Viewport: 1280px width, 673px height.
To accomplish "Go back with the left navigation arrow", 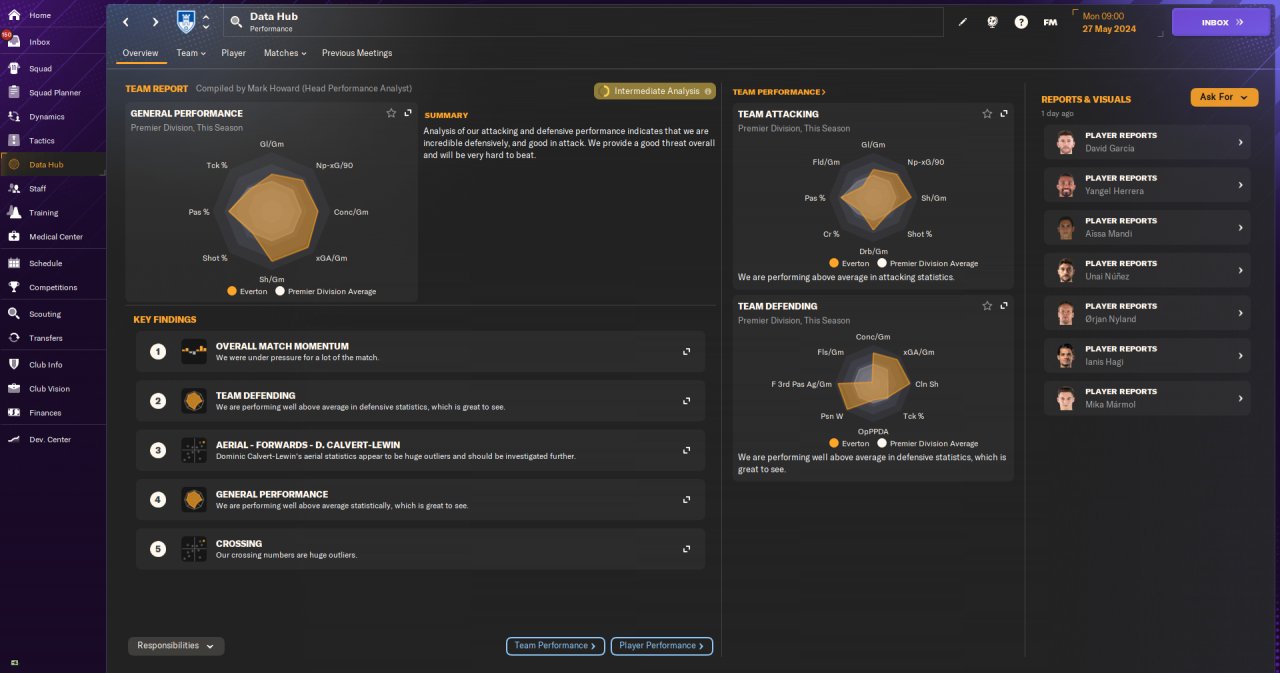I will 126,22.
